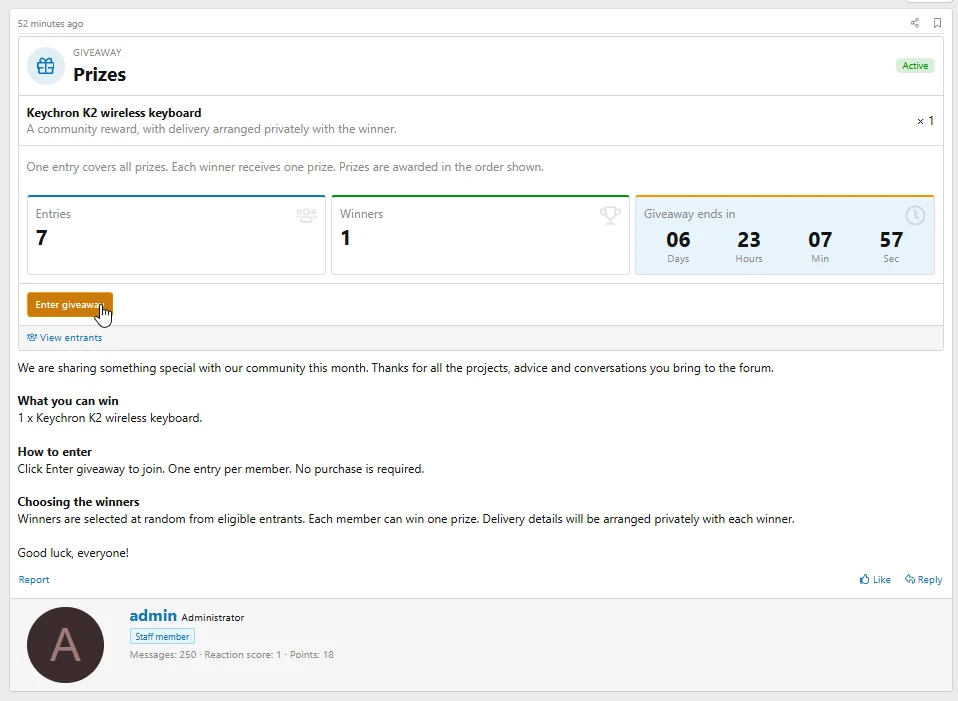Click the Active status badge
This screenshot has width=958, height=701.
[915, 65]
